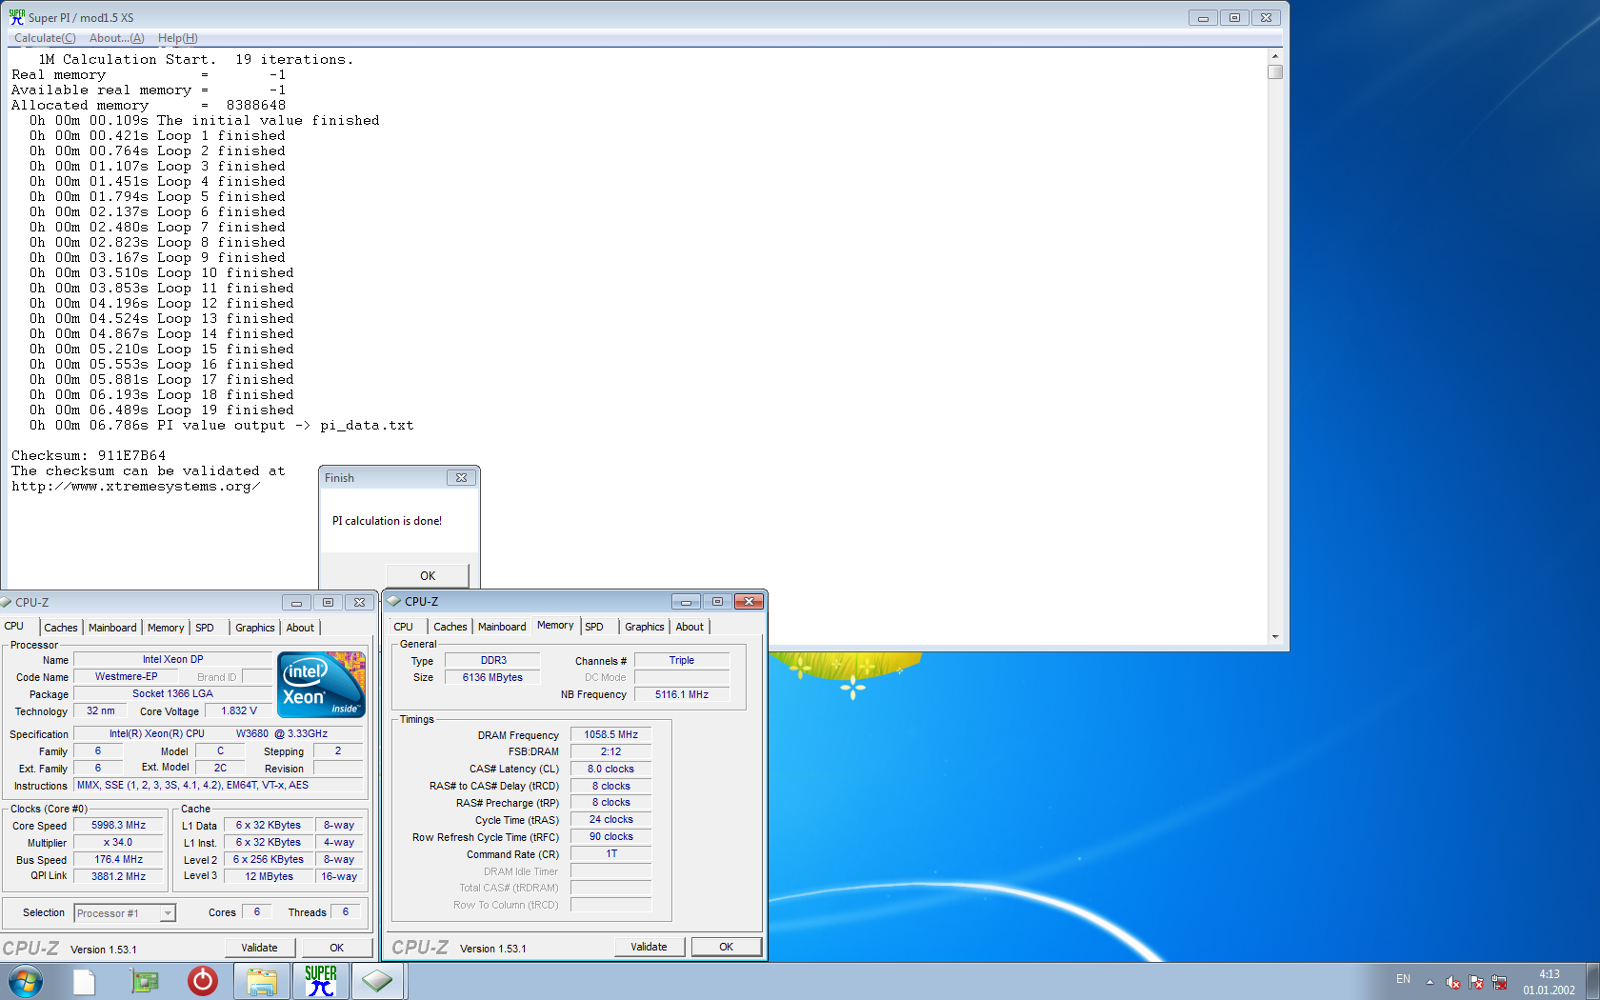Viewport: 1600px width, 1000px height.
Task: Select Caches tab in Memory CPU-Z window
Action: (450, 626)
